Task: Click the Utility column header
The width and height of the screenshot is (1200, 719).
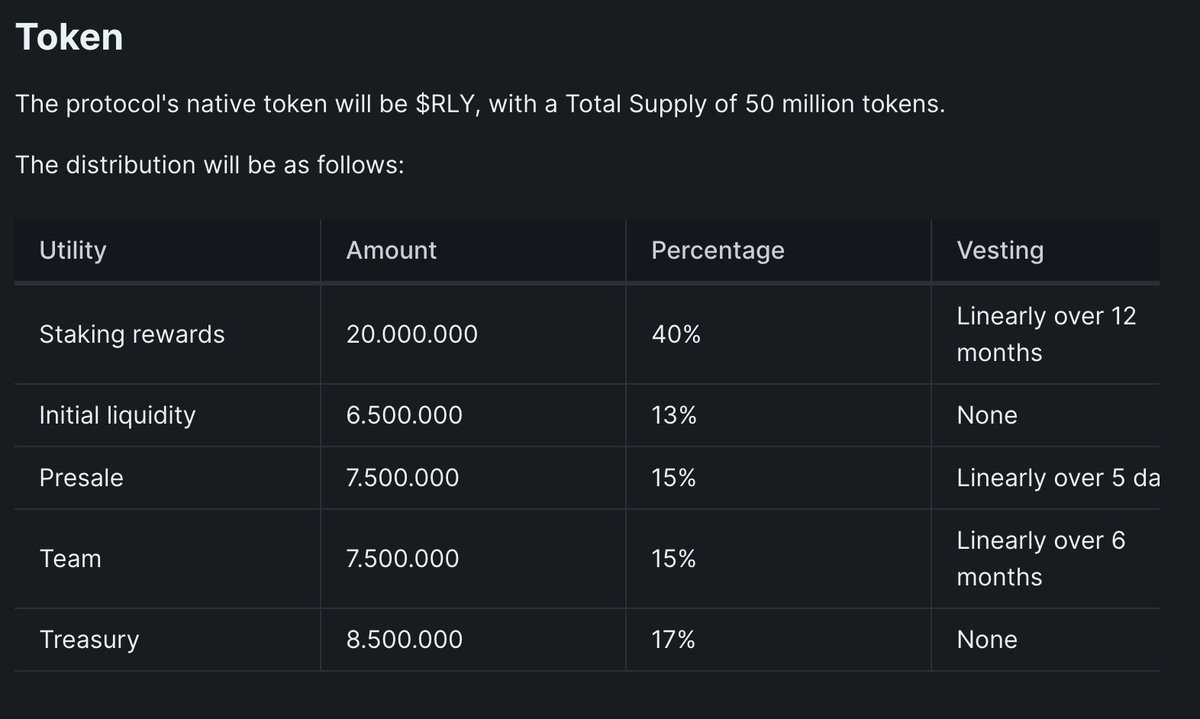Action: pyautogui.click(x=72, y=250)
